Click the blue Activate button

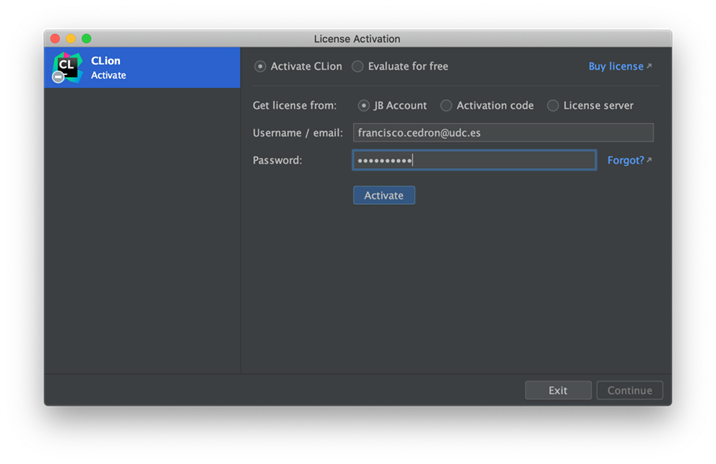coord(384,195)
